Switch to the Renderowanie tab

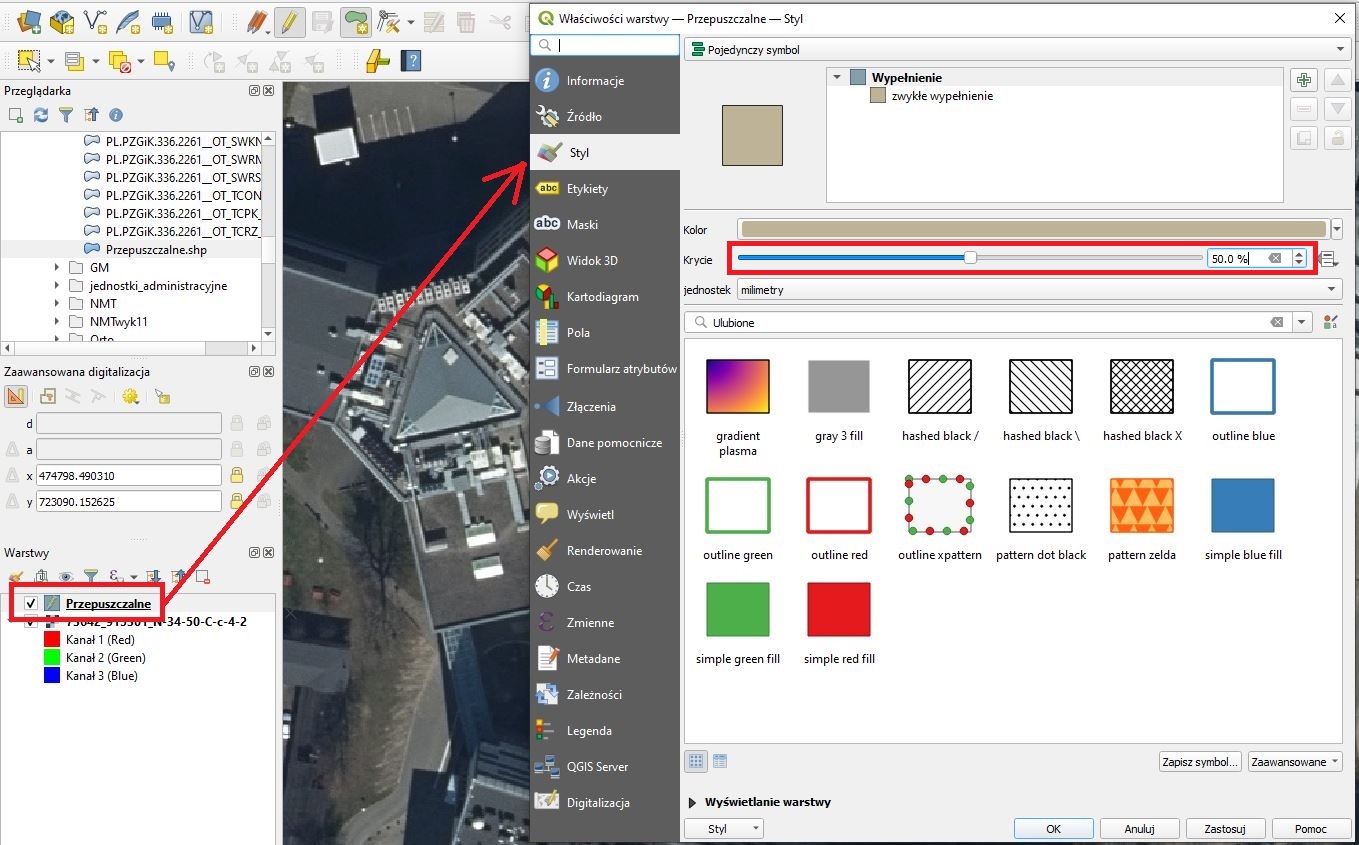604,551
